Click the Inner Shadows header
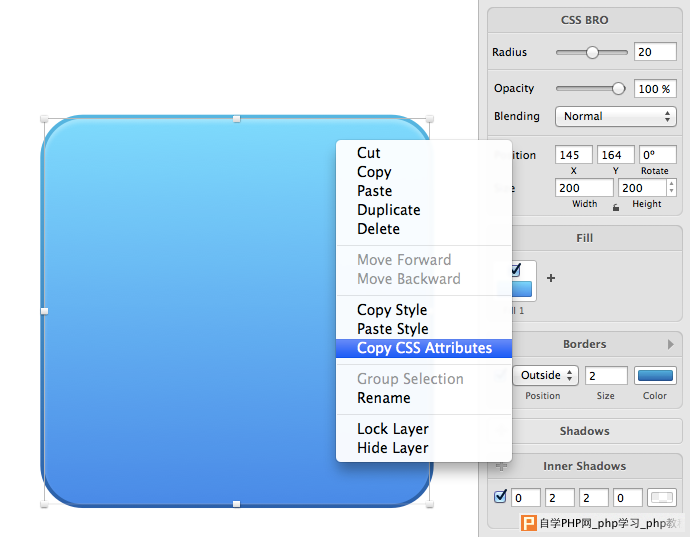 585,466
